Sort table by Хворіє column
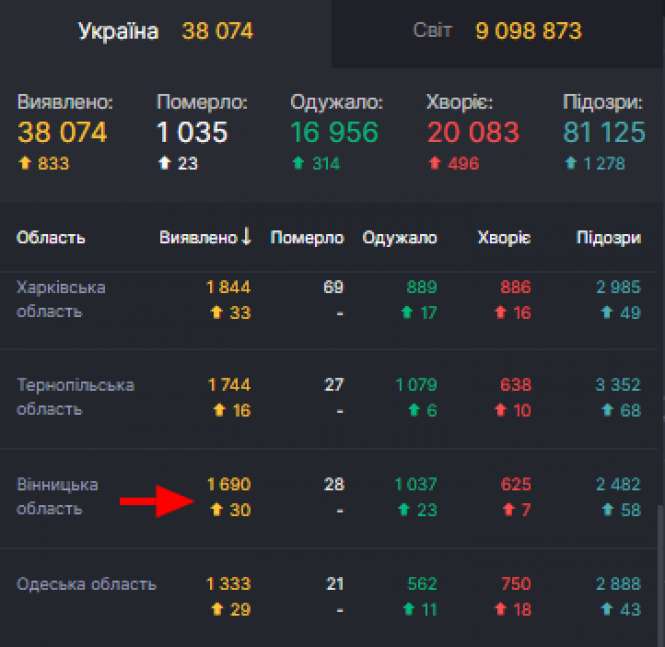Image resolution: width=665 pixels, height=647 pixels. coord(504,238)
